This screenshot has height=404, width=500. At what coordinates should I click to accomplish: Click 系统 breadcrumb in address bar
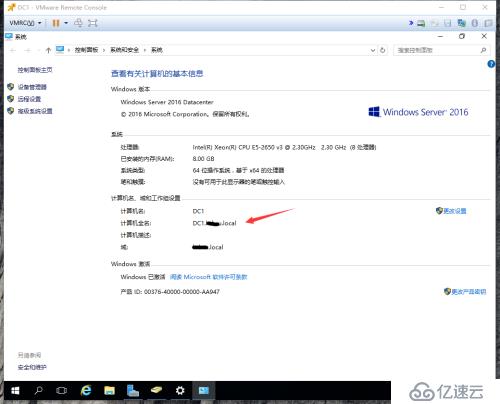pyautogui.click(x=157, y=50)
